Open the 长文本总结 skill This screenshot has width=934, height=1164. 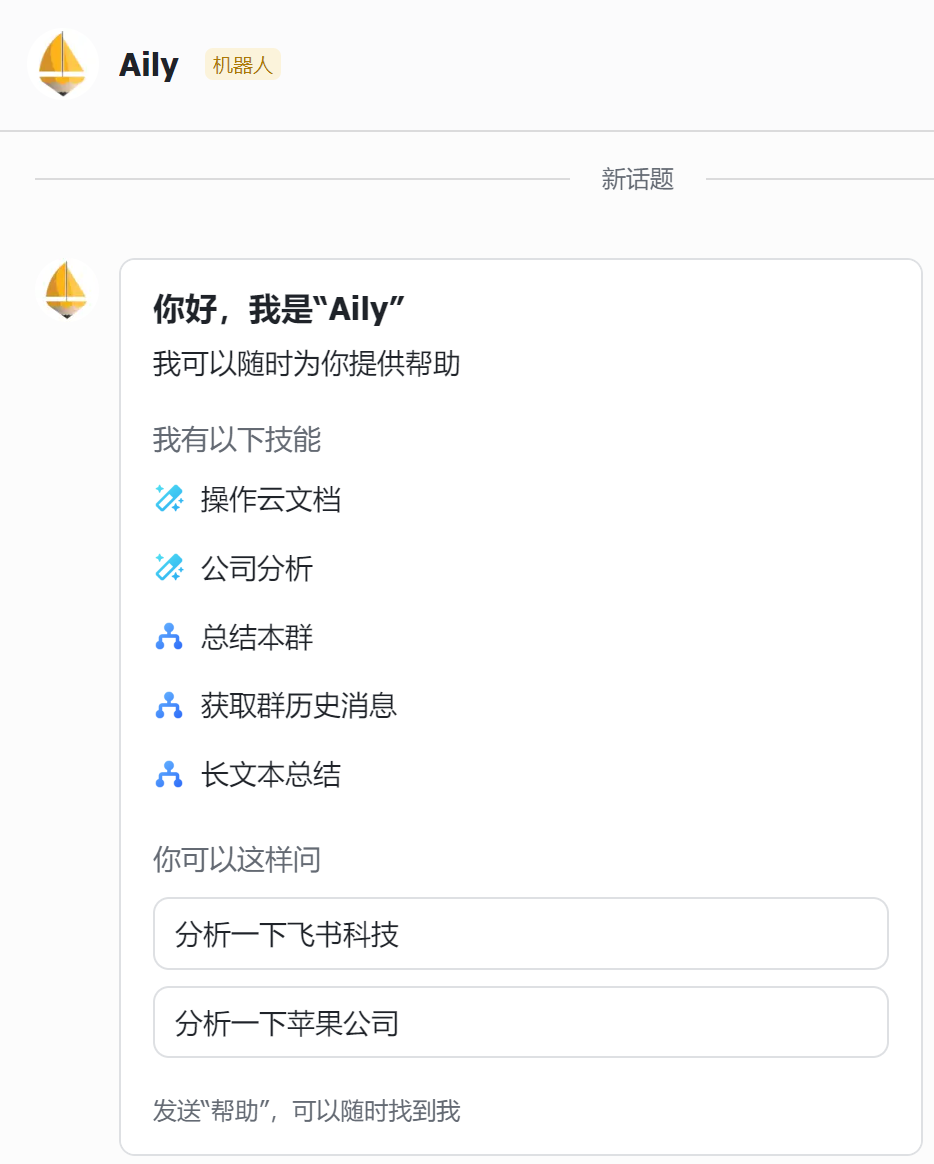[270, 775]
